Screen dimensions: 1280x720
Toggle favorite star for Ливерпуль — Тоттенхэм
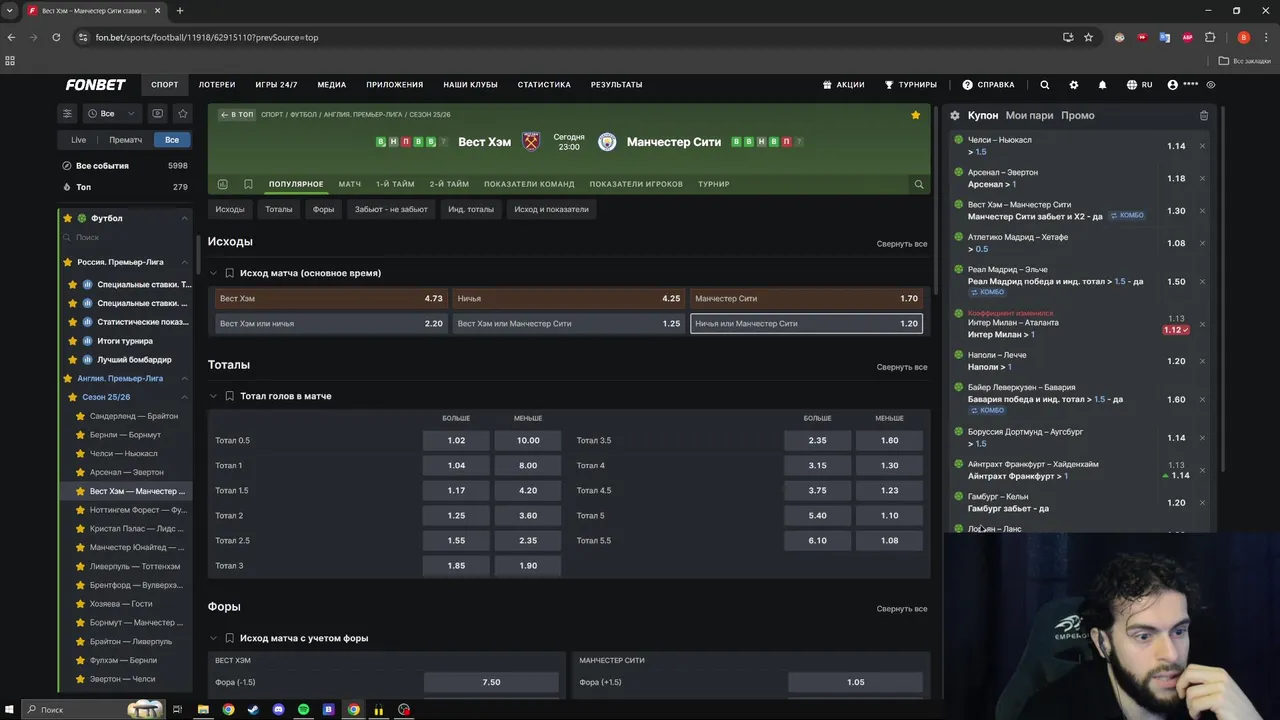(x=81, y=566)
